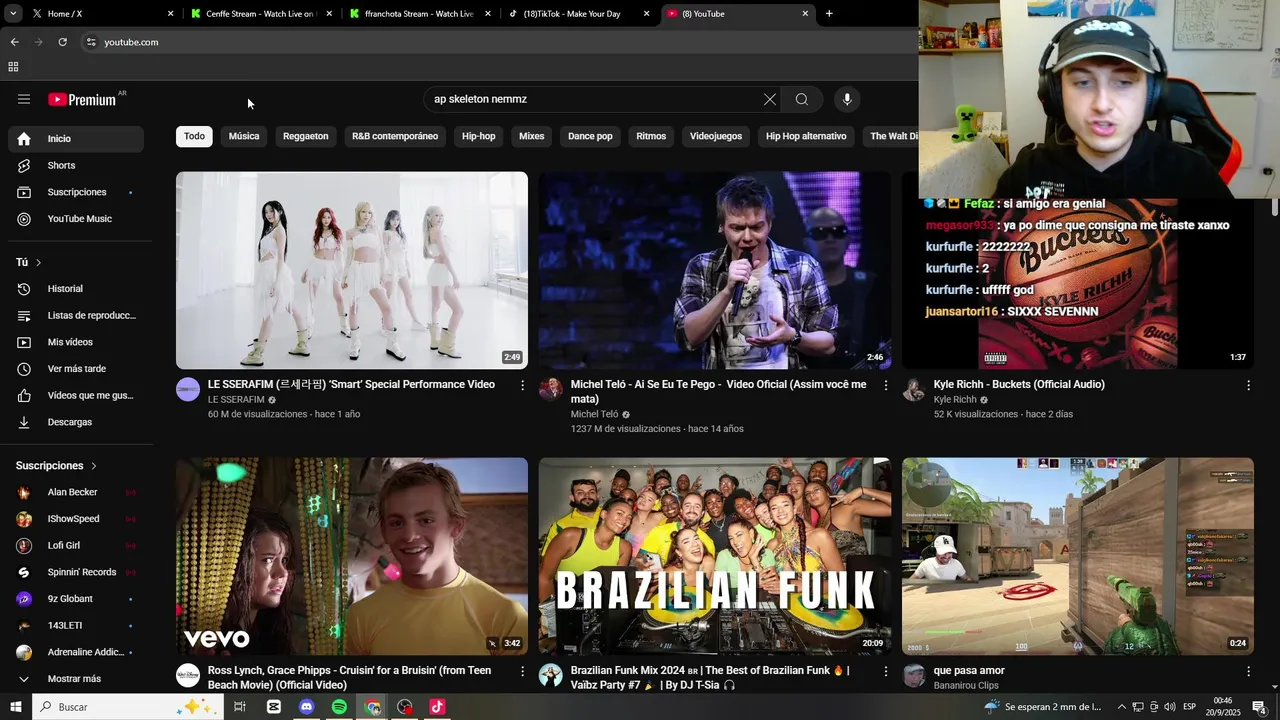The width and height of the screenshot is (1280, 720).
Task: Select the Hip-hop filter chip
Action: (479, 136)
